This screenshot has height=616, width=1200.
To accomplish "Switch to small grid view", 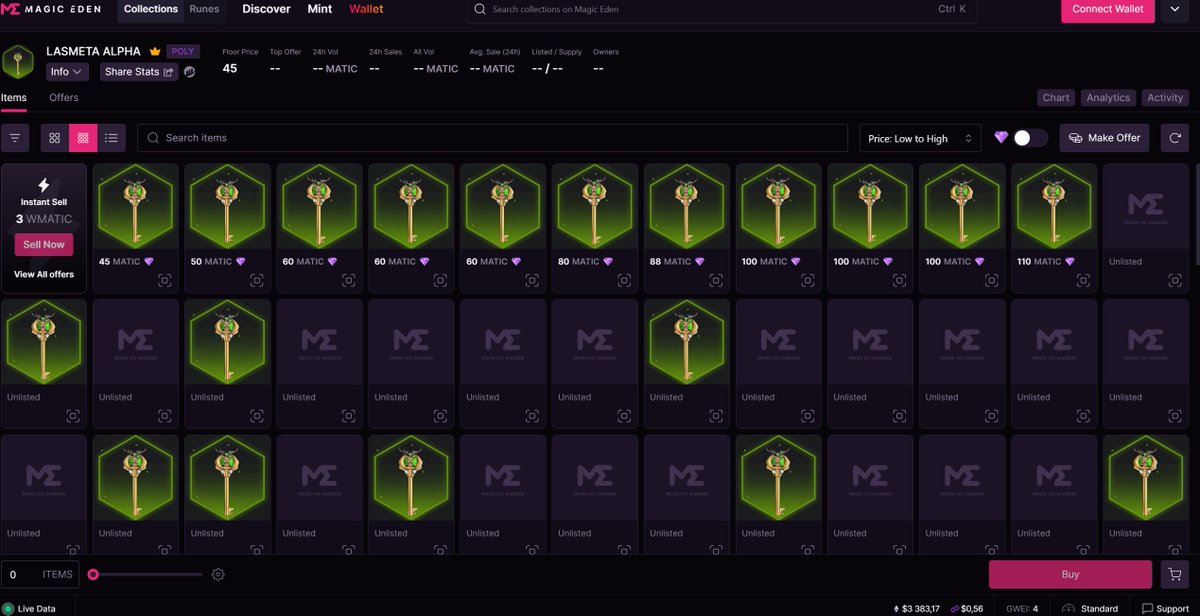I will (83, 138).
